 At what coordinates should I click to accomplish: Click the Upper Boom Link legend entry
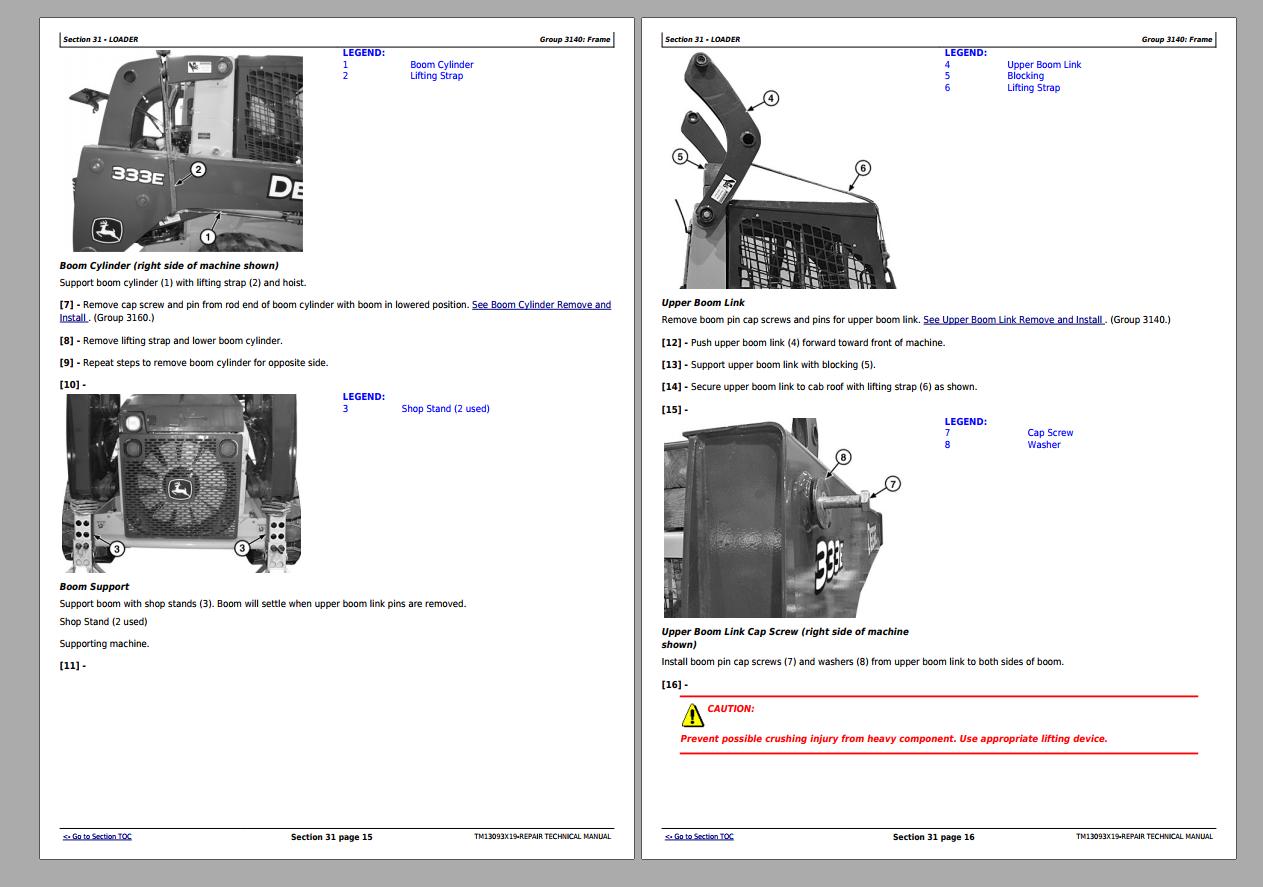pyautogui.click(x=1043, y=65)
